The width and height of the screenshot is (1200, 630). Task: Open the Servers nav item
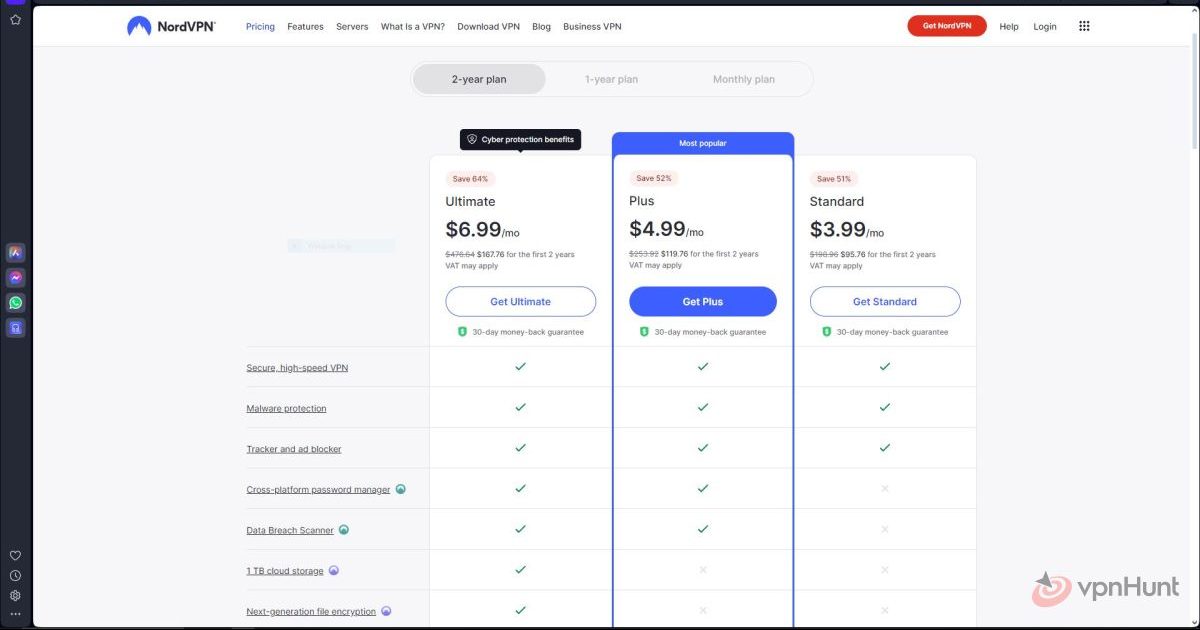(352, 27)
